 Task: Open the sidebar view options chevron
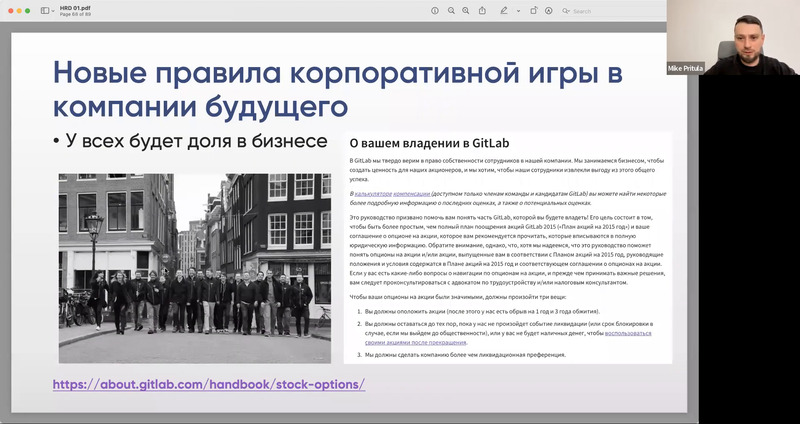coord(53,10)
